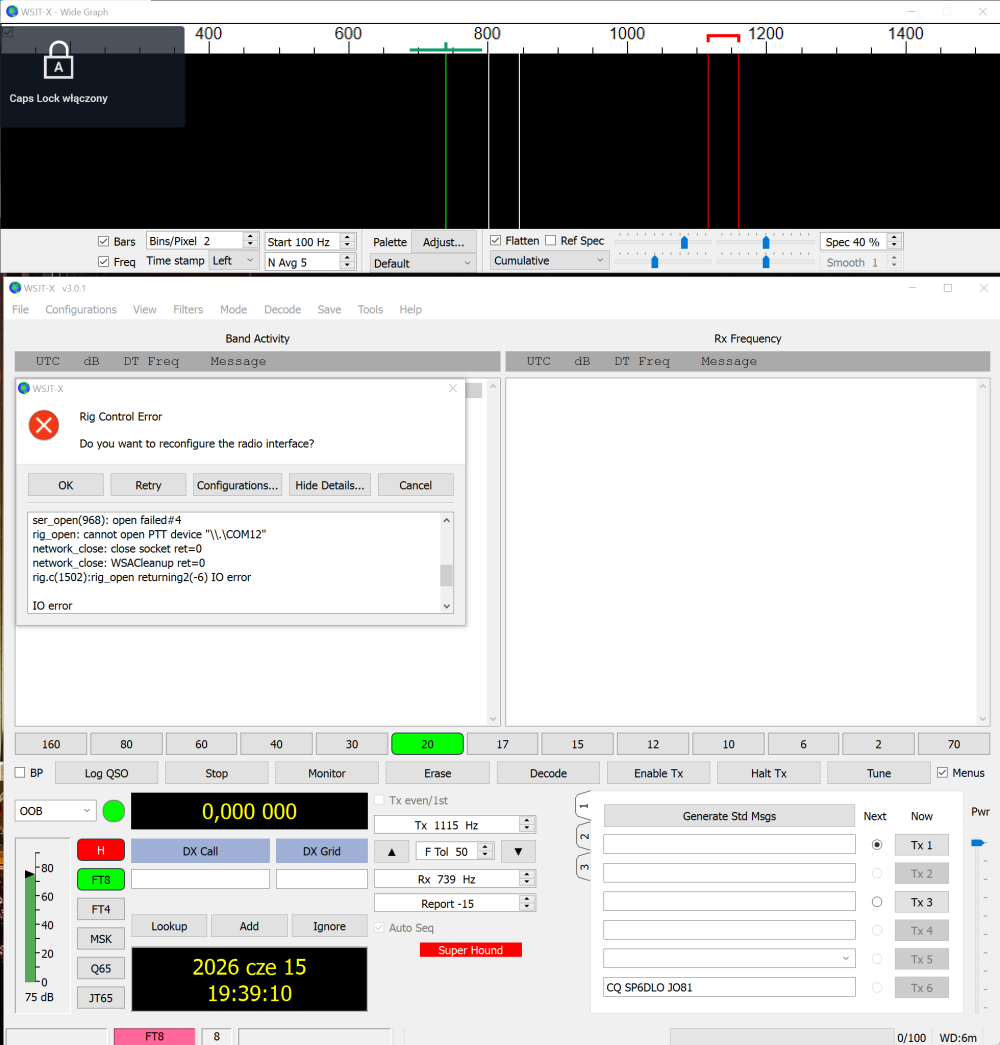Image resolution: width=1000 pixels, height=1045 pixels.
Task: Click the upper-left Wide Graph gain slider
Action: (684, 242)
